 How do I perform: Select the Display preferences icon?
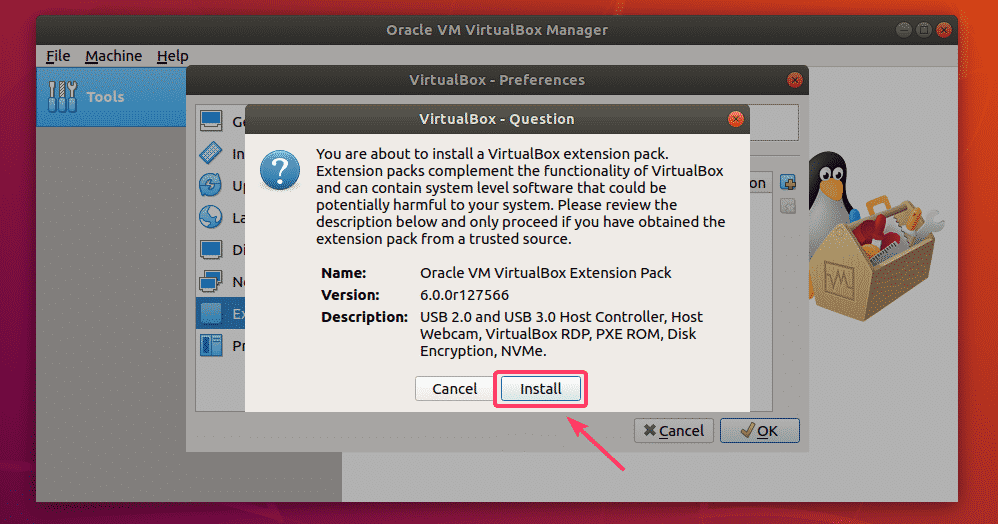(x=211, y=249)
